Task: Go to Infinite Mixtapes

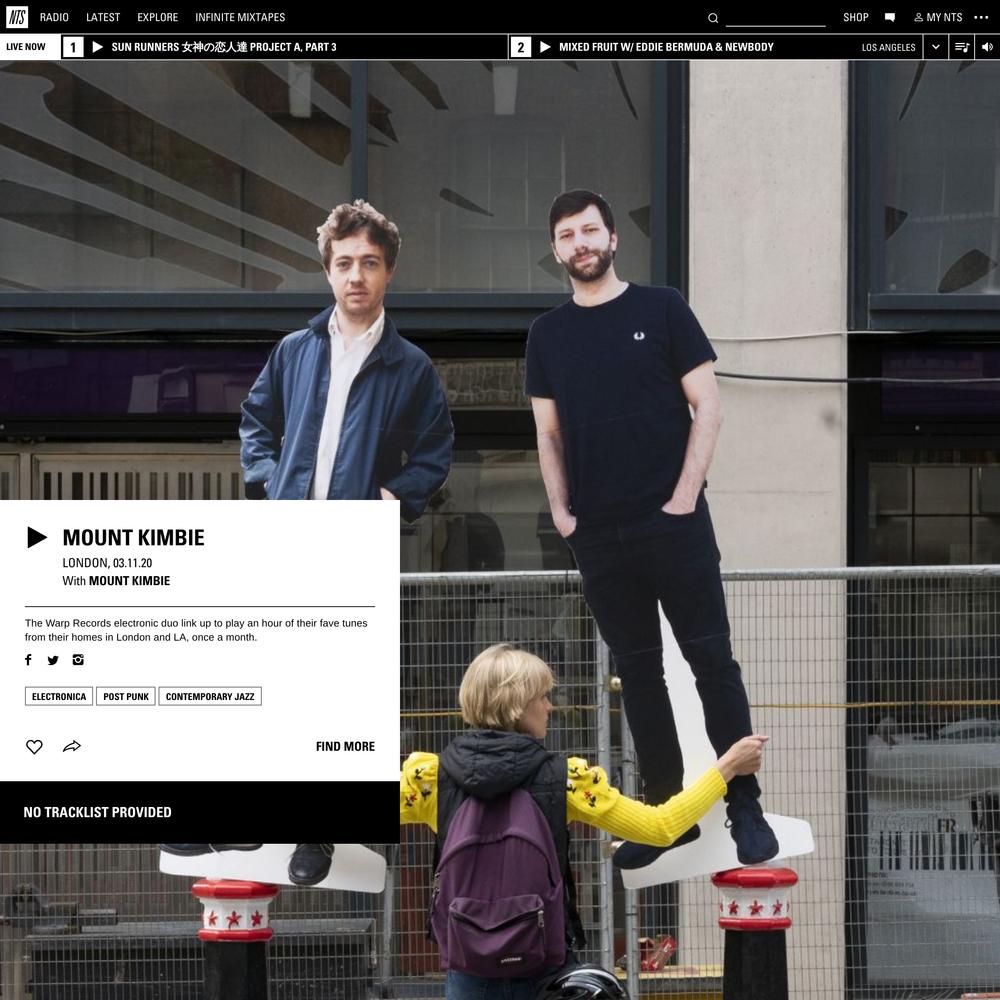Action: [240, 17]
